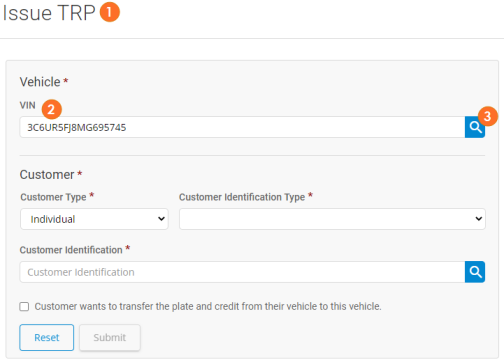Focus the VIN input field

click(242, 127)
